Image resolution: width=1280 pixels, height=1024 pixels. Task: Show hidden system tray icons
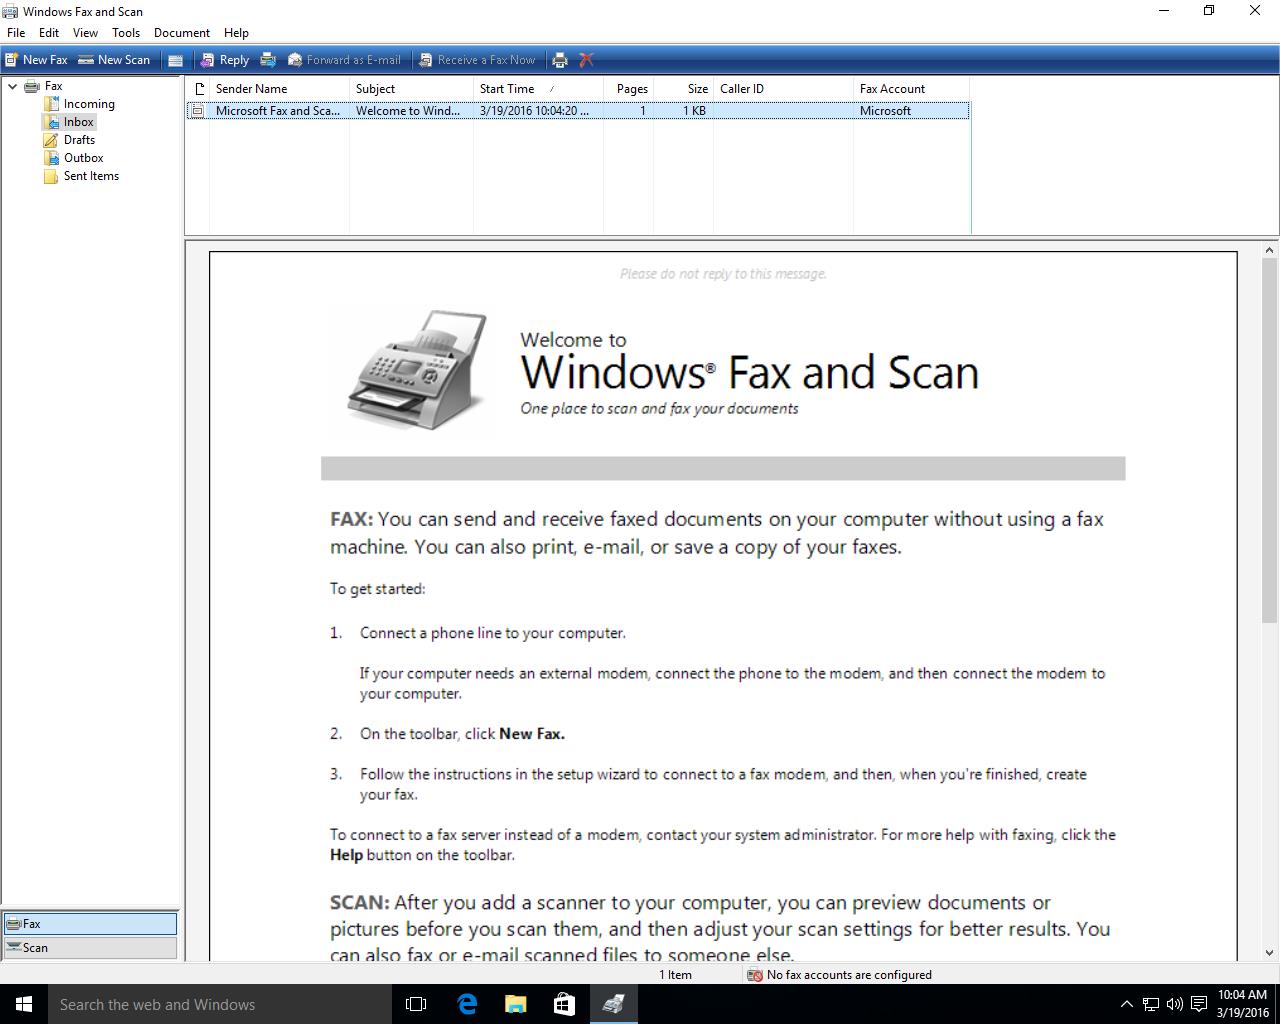[1127, 1004]
